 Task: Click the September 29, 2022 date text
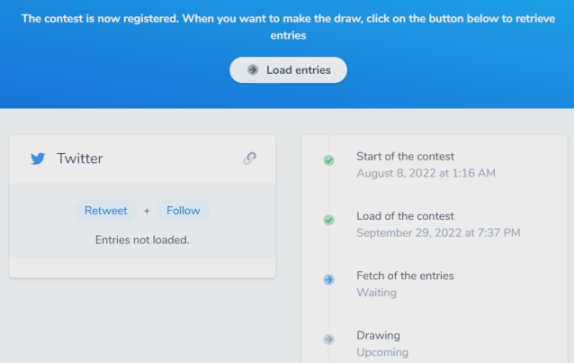tap(438, 233)
